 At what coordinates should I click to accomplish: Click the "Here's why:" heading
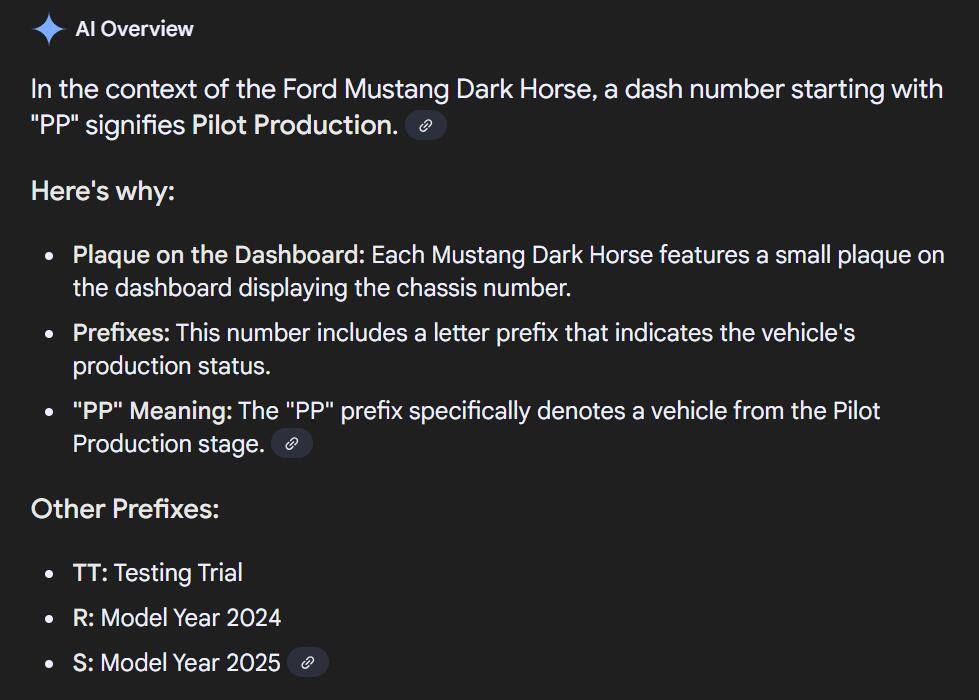pyautogui.click(x=103, y=190)
